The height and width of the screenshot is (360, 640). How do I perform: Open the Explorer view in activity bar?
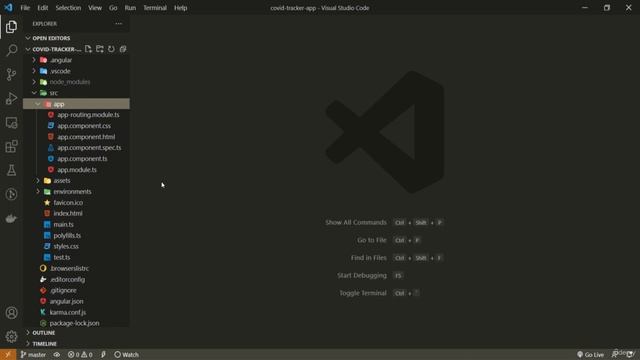pos(11,27)
